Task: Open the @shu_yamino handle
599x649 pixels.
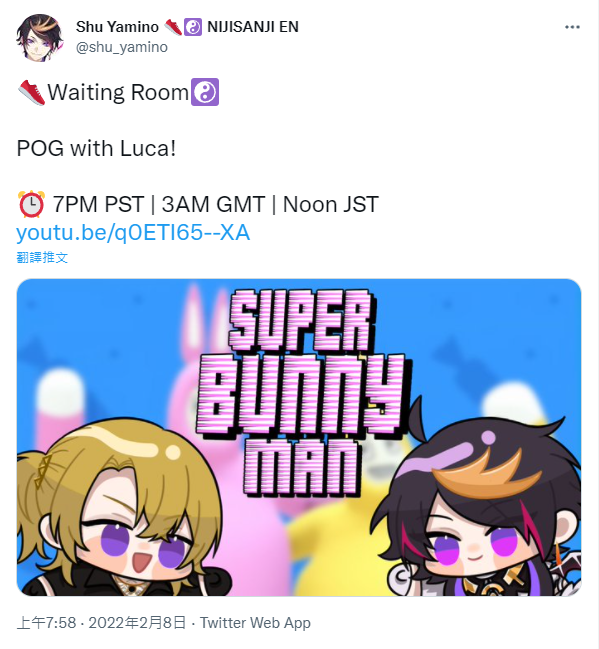Action: tap(122, 47)
